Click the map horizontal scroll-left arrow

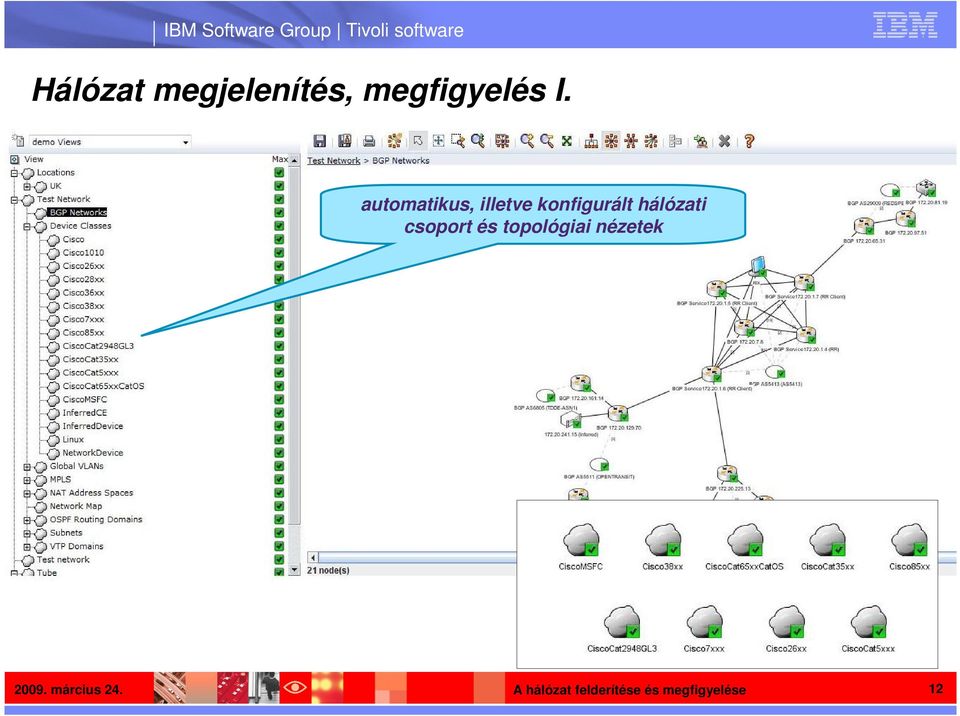tap(313, 557)
